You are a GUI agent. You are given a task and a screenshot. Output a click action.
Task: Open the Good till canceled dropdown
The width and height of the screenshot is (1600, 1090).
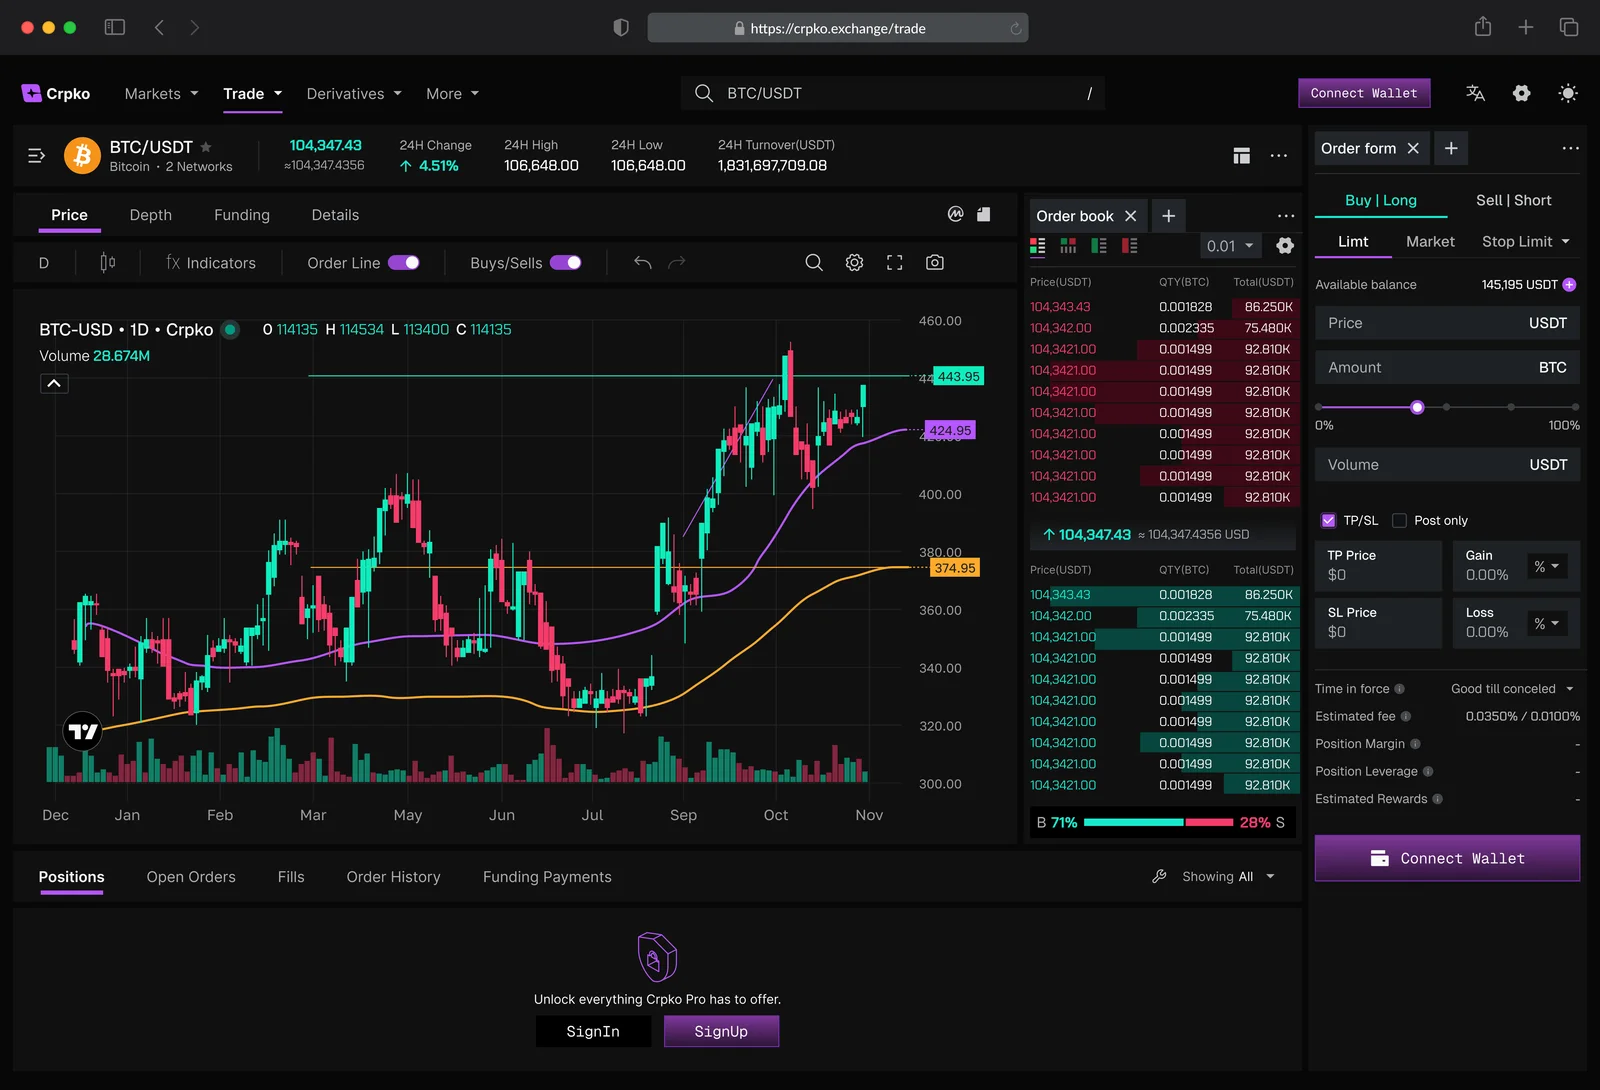(1513, 688)
